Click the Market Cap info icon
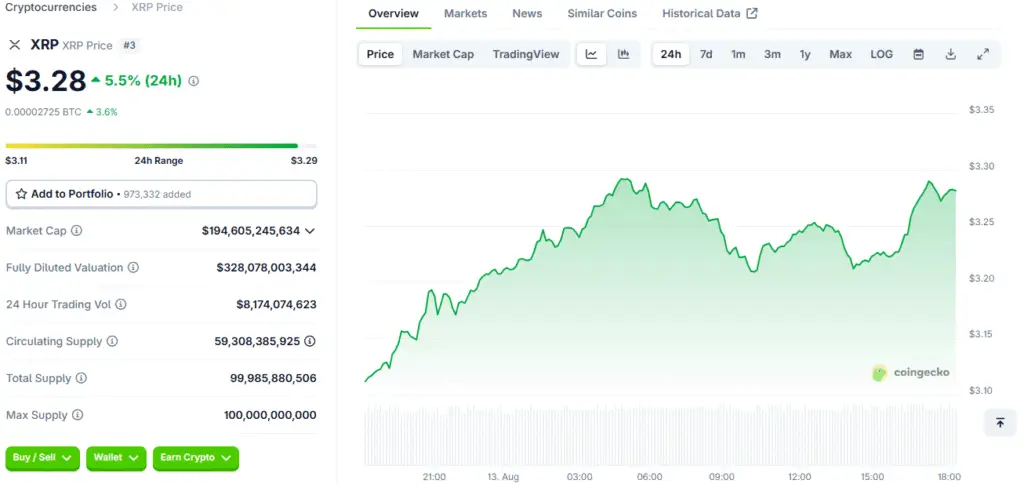 [76, 231]
